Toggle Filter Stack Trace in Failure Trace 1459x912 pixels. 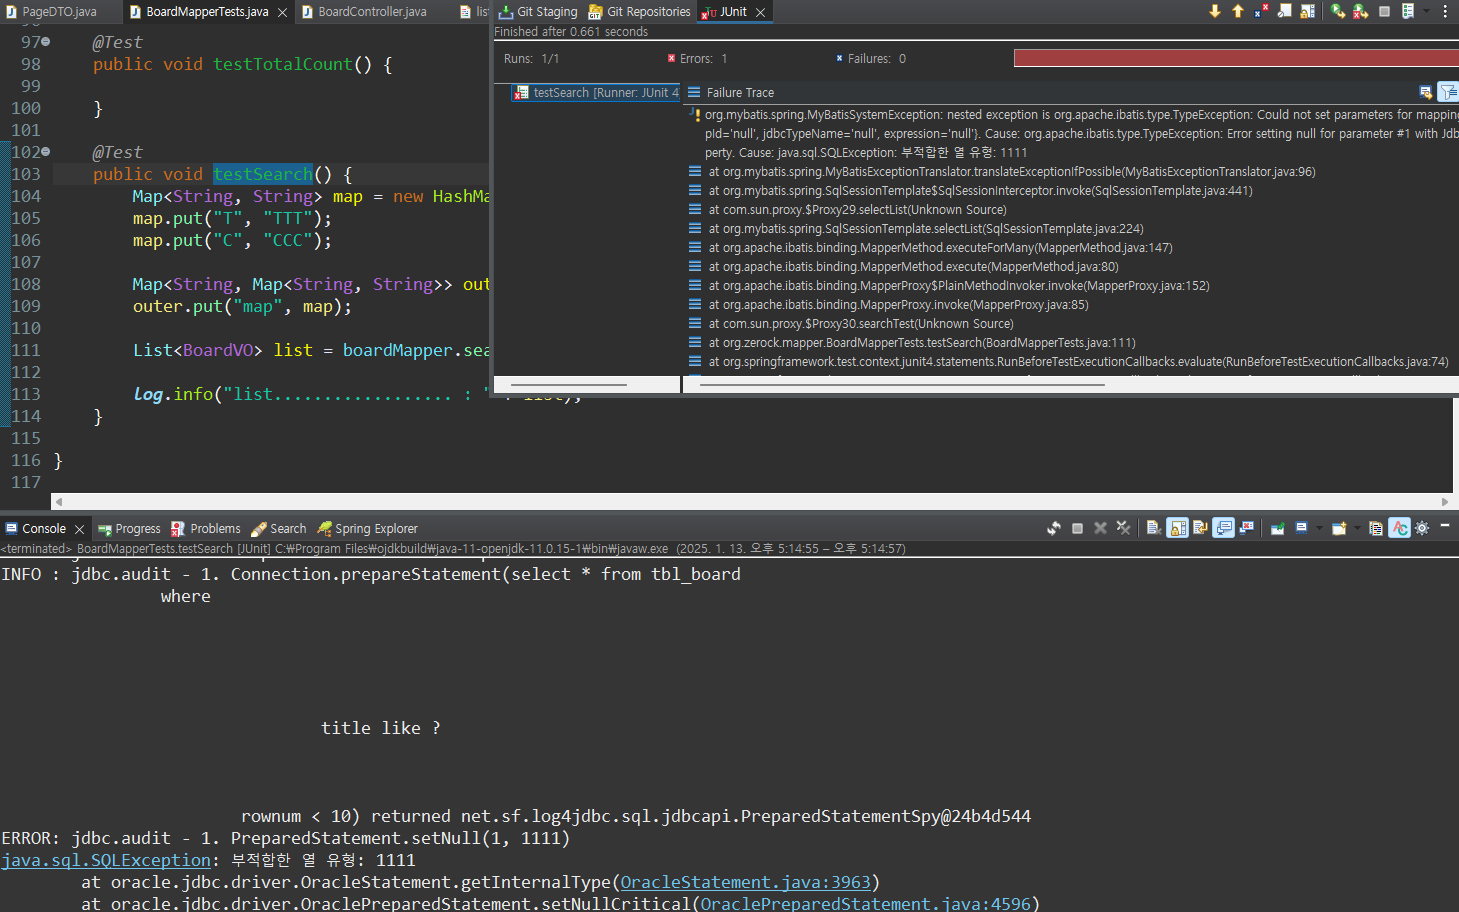coord(1448,92)
